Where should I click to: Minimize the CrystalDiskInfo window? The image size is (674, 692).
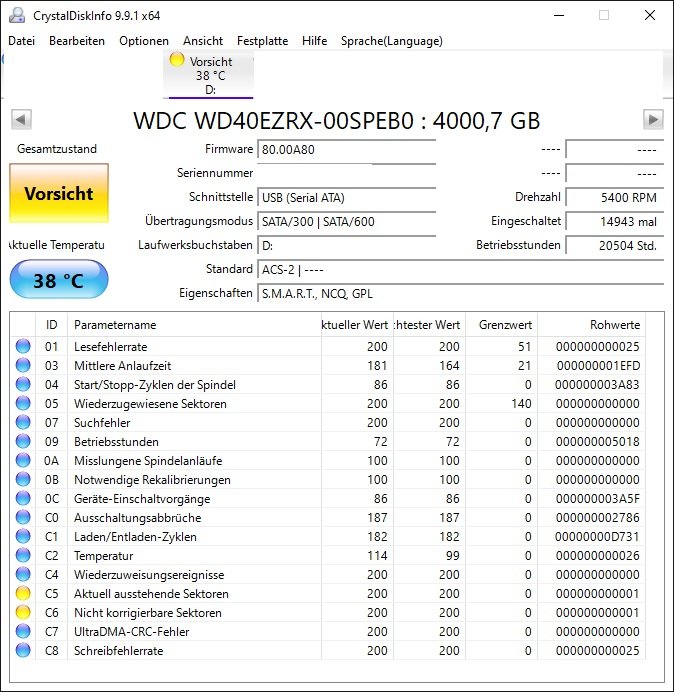[559, 15]
